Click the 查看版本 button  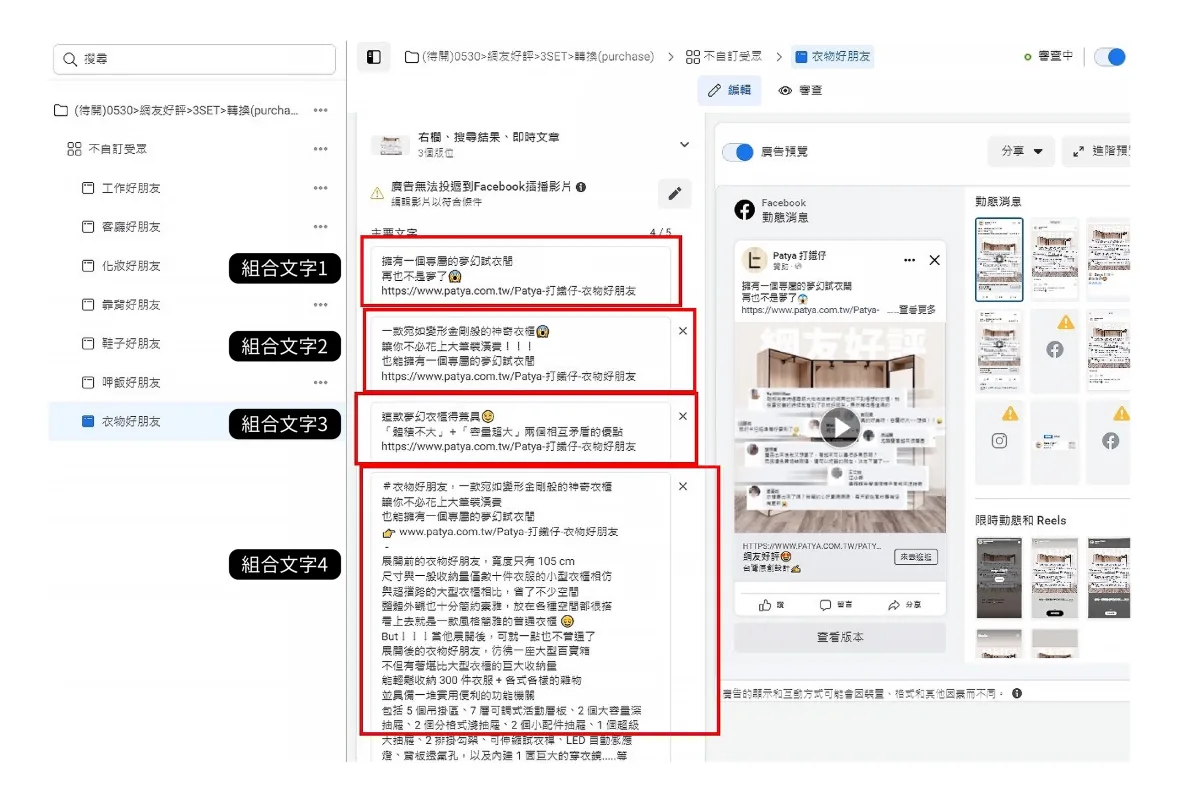pyautogui.click(x=840, y=637)
